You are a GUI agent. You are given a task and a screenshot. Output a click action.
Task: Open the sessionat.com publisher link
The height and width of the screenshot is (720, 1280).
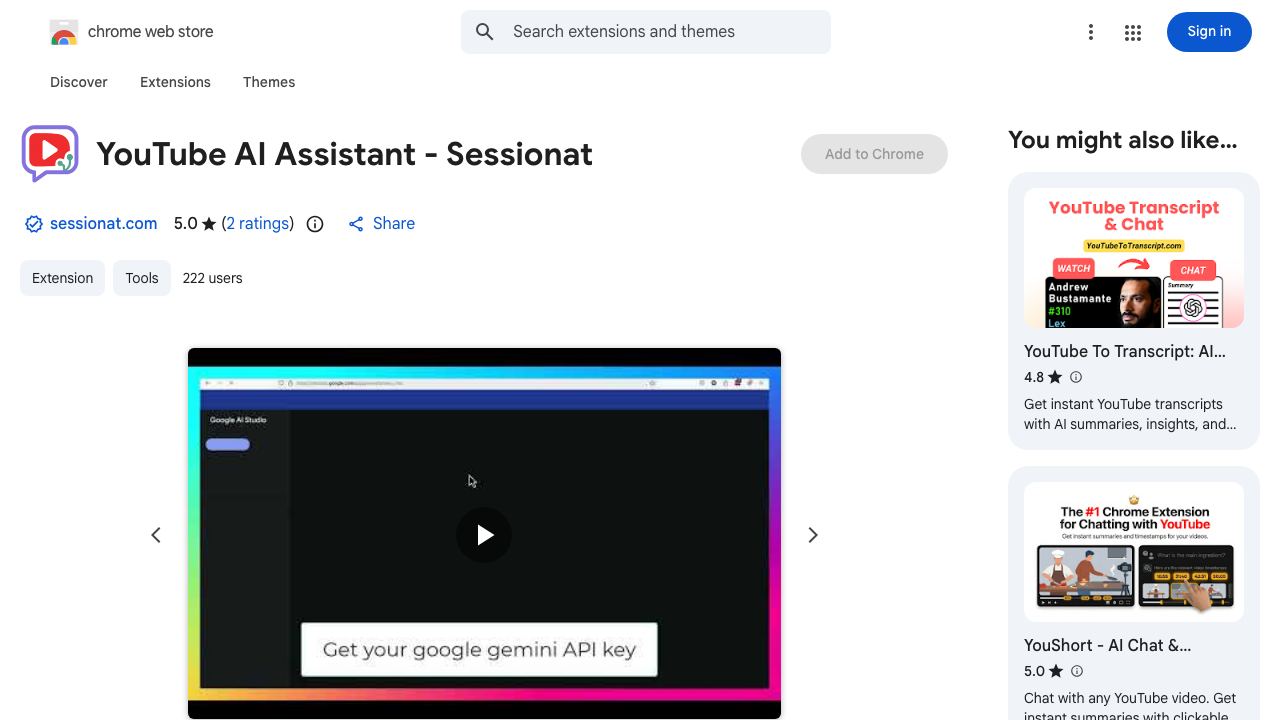103,224
